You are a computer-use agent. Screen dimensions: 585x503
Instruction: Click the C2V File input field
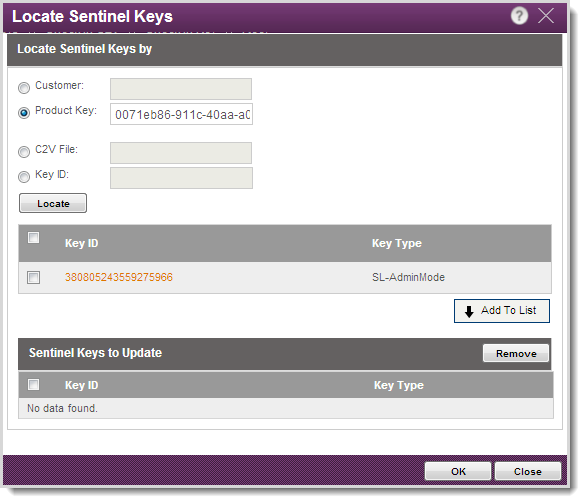(181, 153)
